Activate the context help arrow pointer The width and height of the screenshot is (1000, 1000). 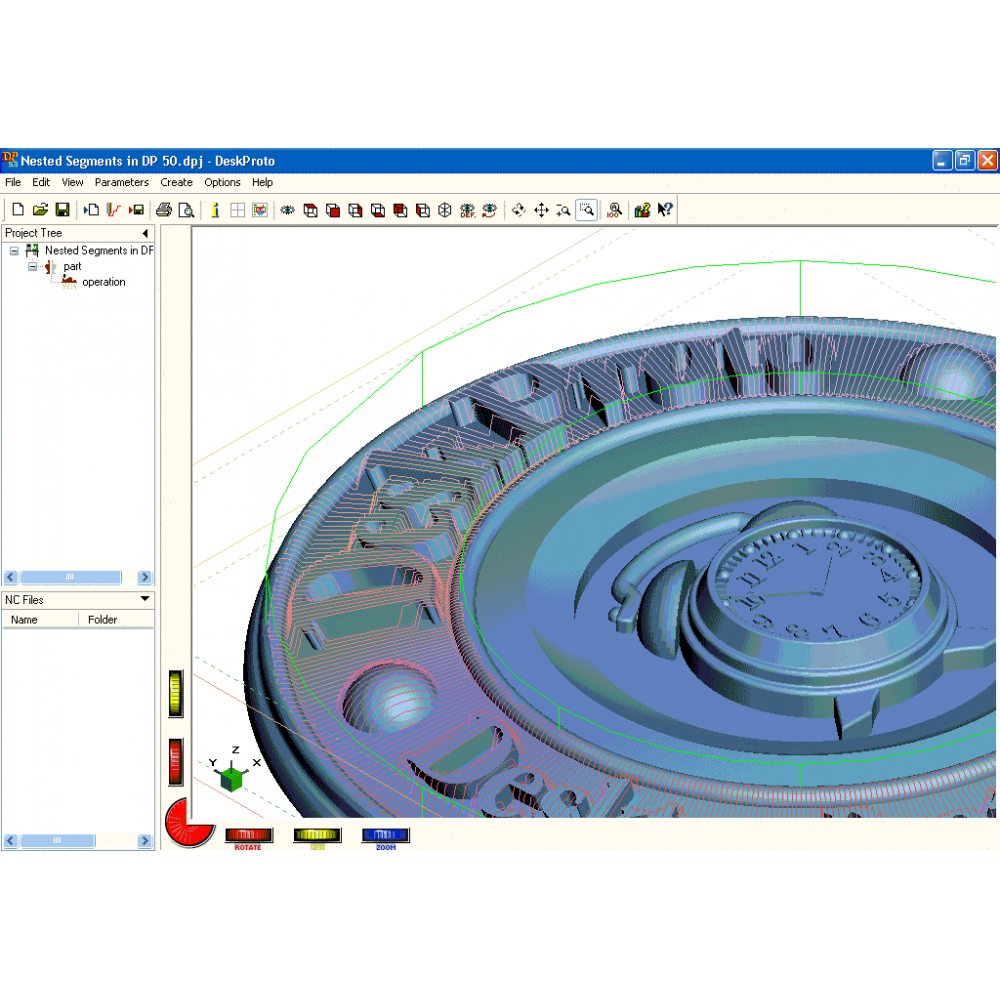(665, 209)
